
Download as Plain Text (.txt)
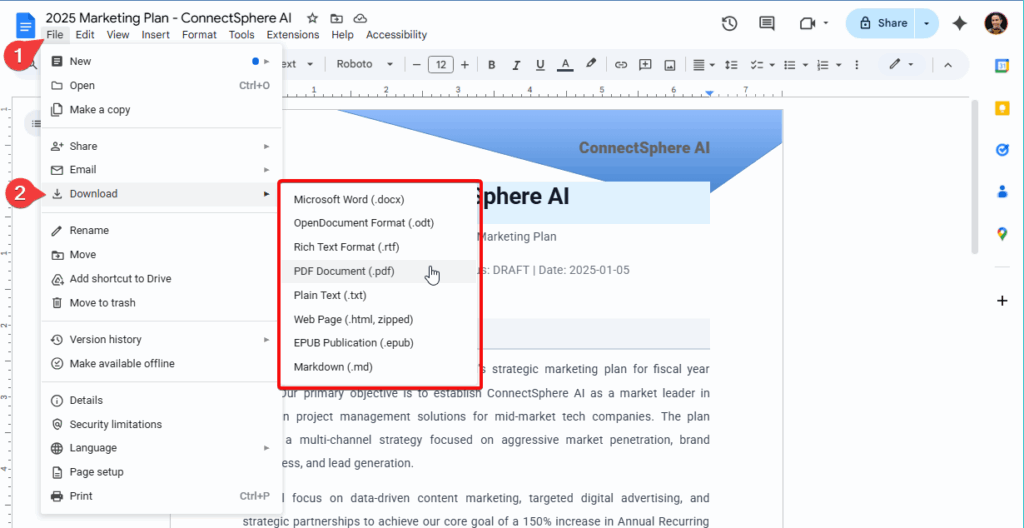379,295
